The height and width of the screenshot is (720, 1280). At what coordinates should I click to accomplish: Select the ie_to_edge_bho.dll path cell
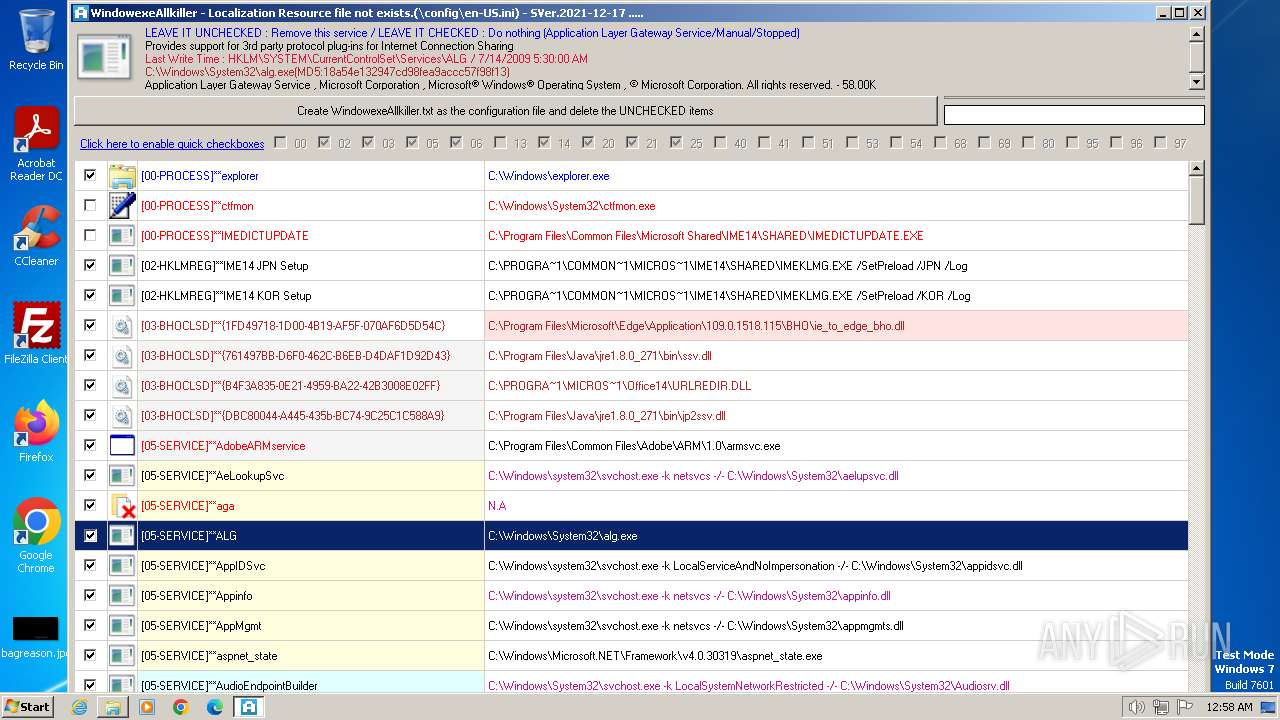pos(836,326)
